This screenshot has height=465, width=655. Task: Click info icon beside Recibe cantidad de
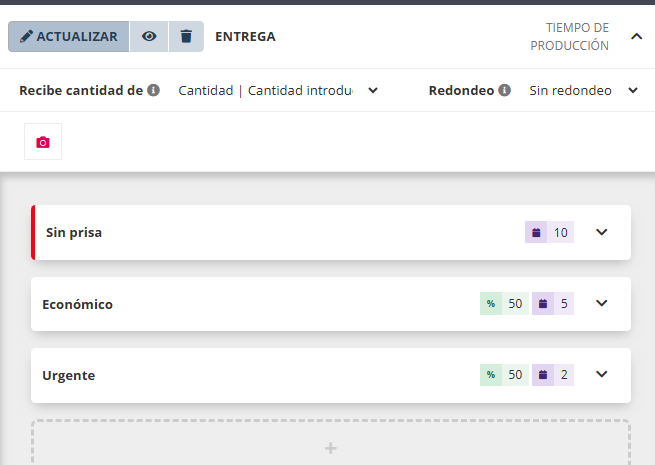click(x=154, y=90)
